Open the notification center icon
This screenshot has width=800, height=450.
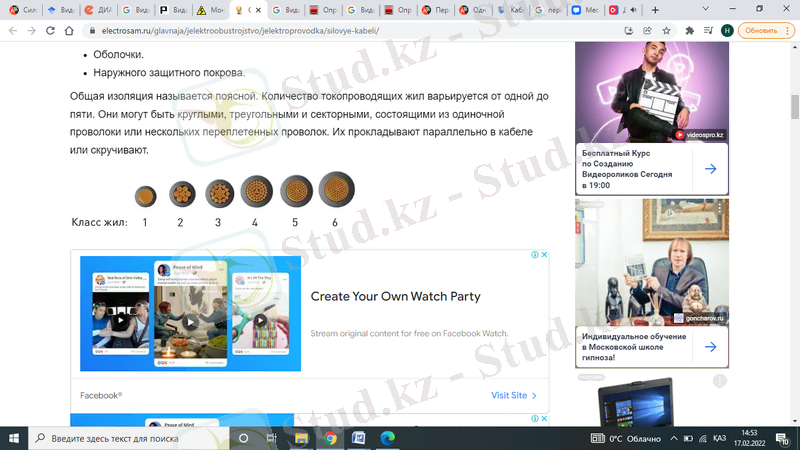782,438
